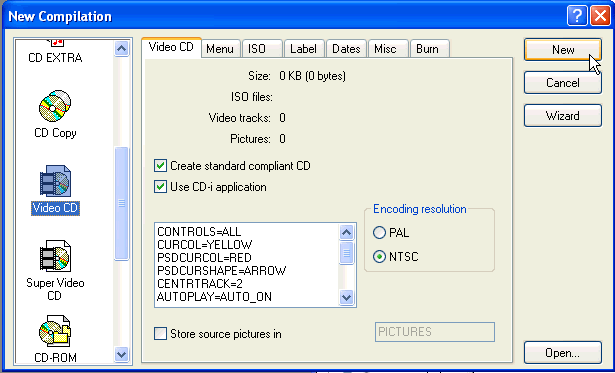Screen dimensions: 615x373
Task: Click up arrow of compilation type list
Action: click(122, 49)
